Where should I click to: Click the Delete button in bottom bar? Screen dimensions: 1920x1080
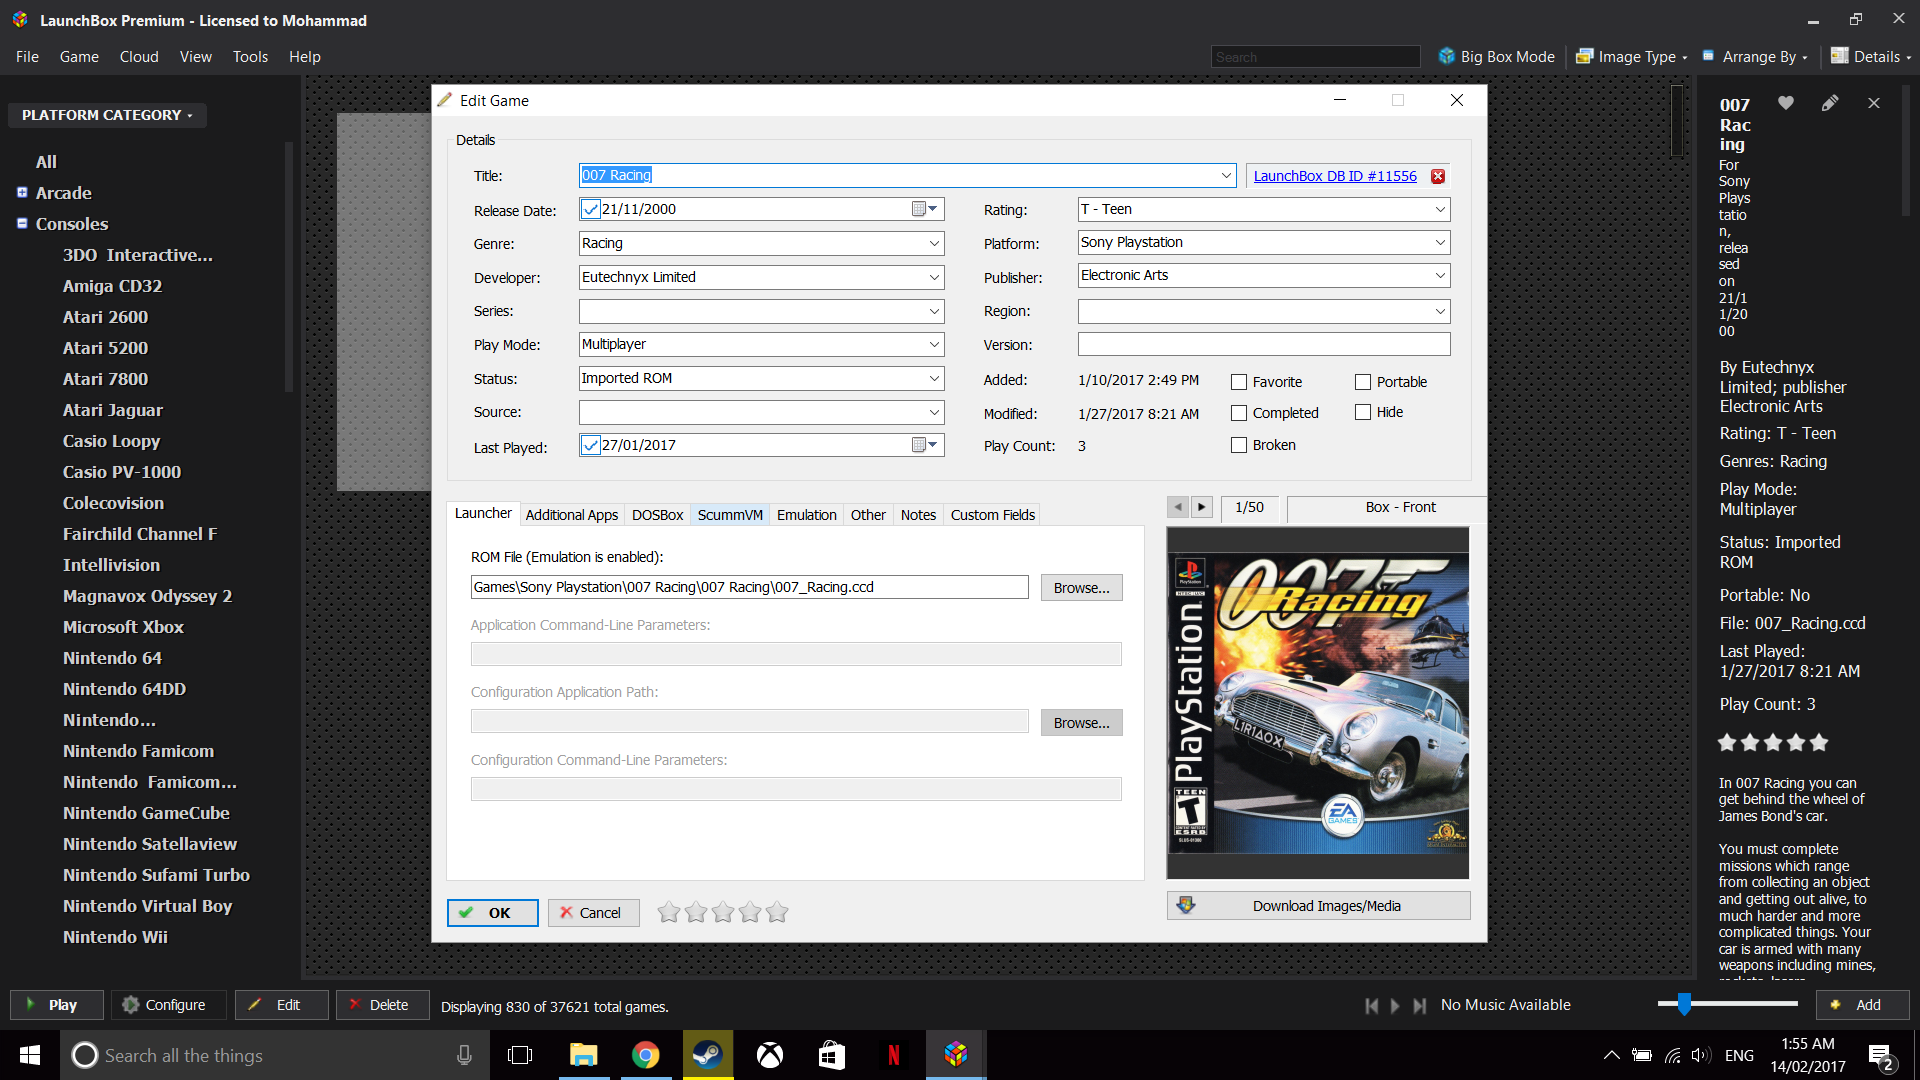pyautogui.click(x=382, y=1005)
